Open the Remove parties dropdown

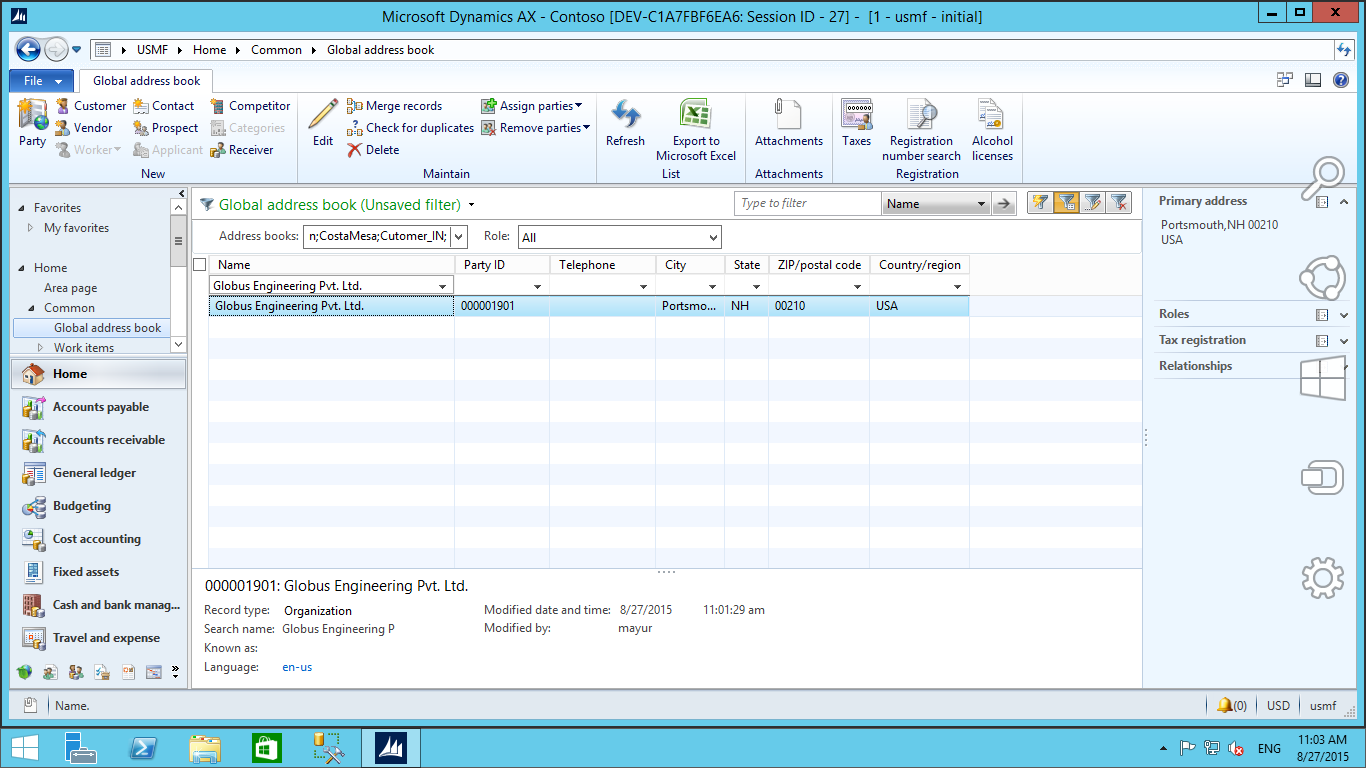[536, 128]
